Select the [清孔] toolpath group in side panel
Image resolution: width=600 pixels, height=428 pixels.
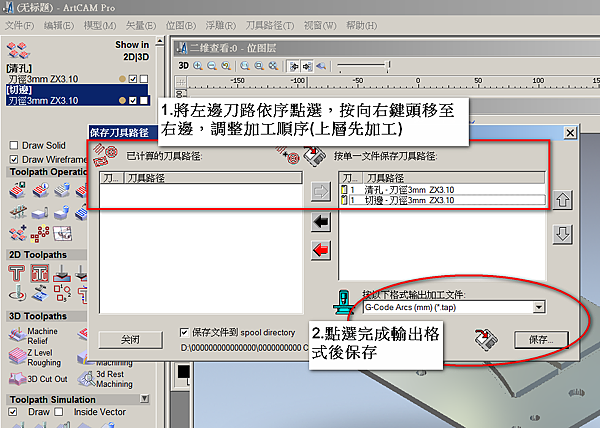19,68
